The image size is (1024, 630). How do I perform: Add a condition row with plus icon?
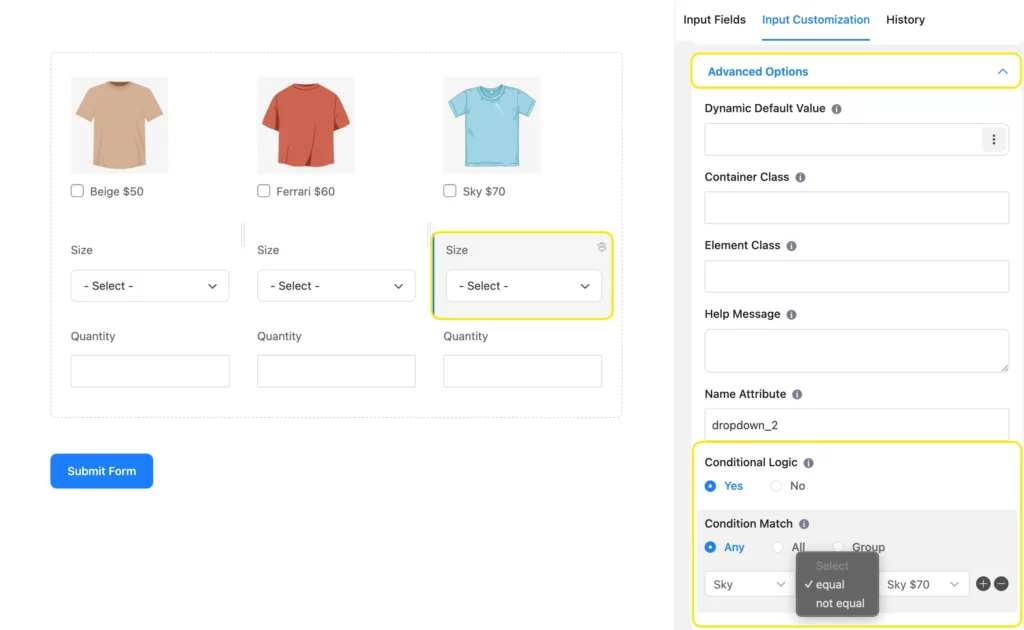coord(983,584)
